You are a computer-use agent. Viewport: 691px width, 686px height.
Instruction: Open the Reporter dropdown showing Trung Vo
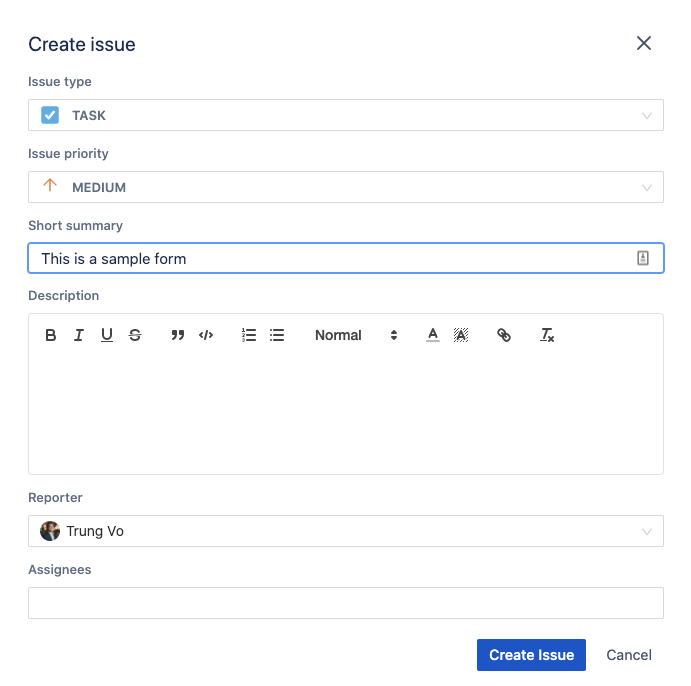[346, 531]
